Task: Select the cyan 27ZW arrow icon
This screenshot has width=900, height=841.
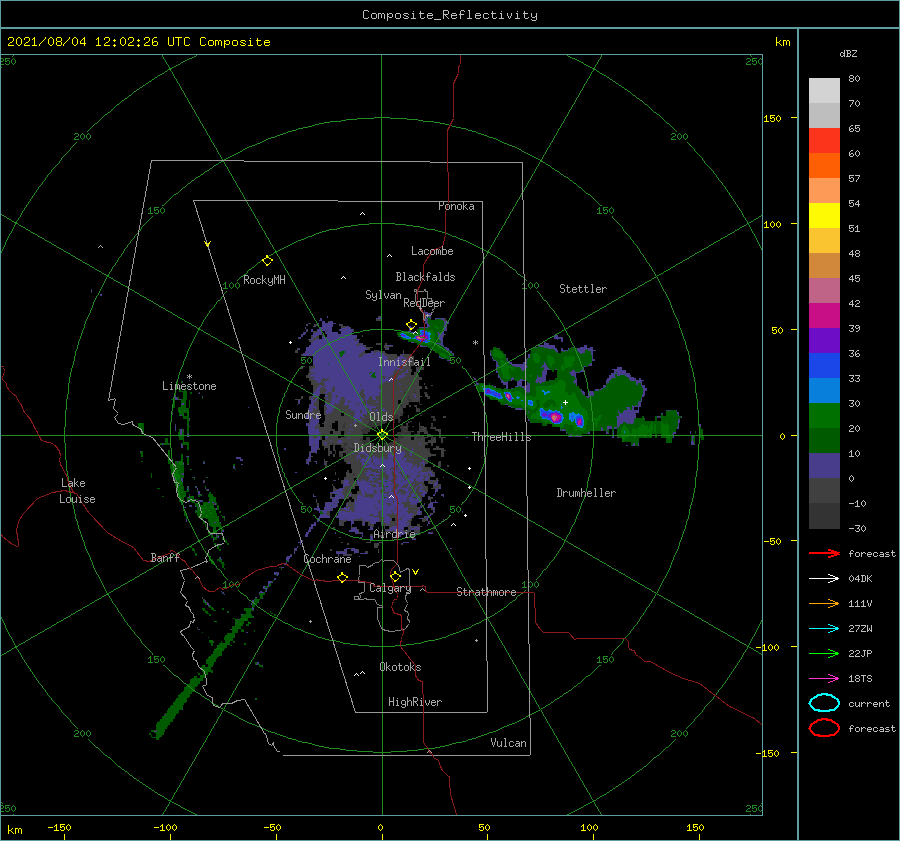Action: tap(824, 629)
